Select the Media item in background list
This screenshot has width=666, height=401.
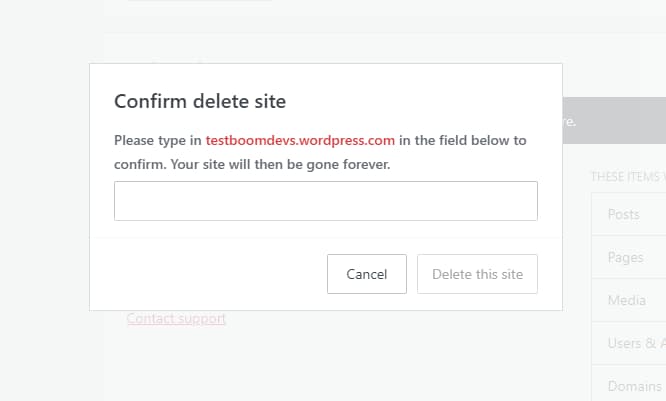pyautogui.click(x=629, y=300)
